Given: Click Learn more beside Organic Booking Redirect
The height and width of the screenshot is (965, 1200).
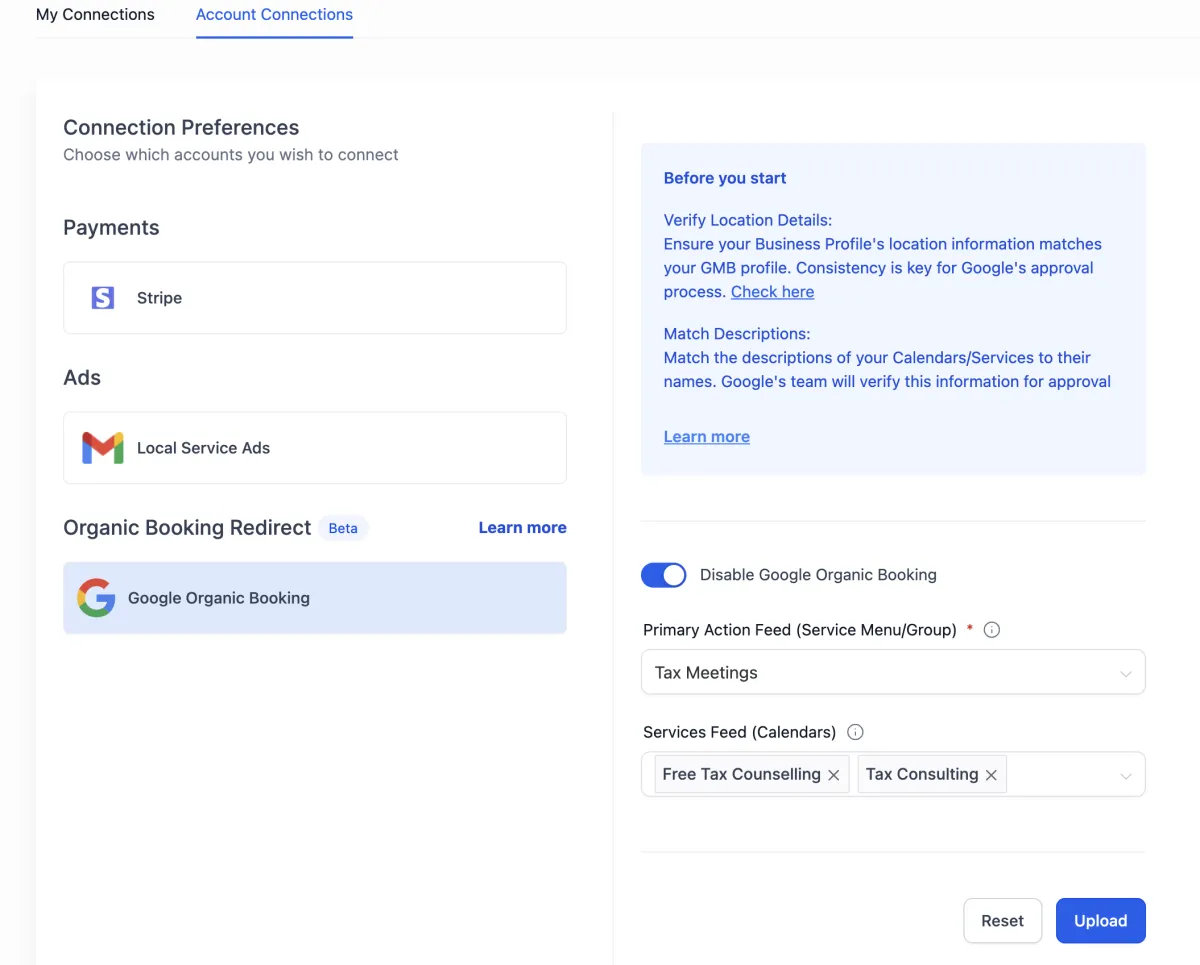Looking at the screenshot, I should coord(522,528).
